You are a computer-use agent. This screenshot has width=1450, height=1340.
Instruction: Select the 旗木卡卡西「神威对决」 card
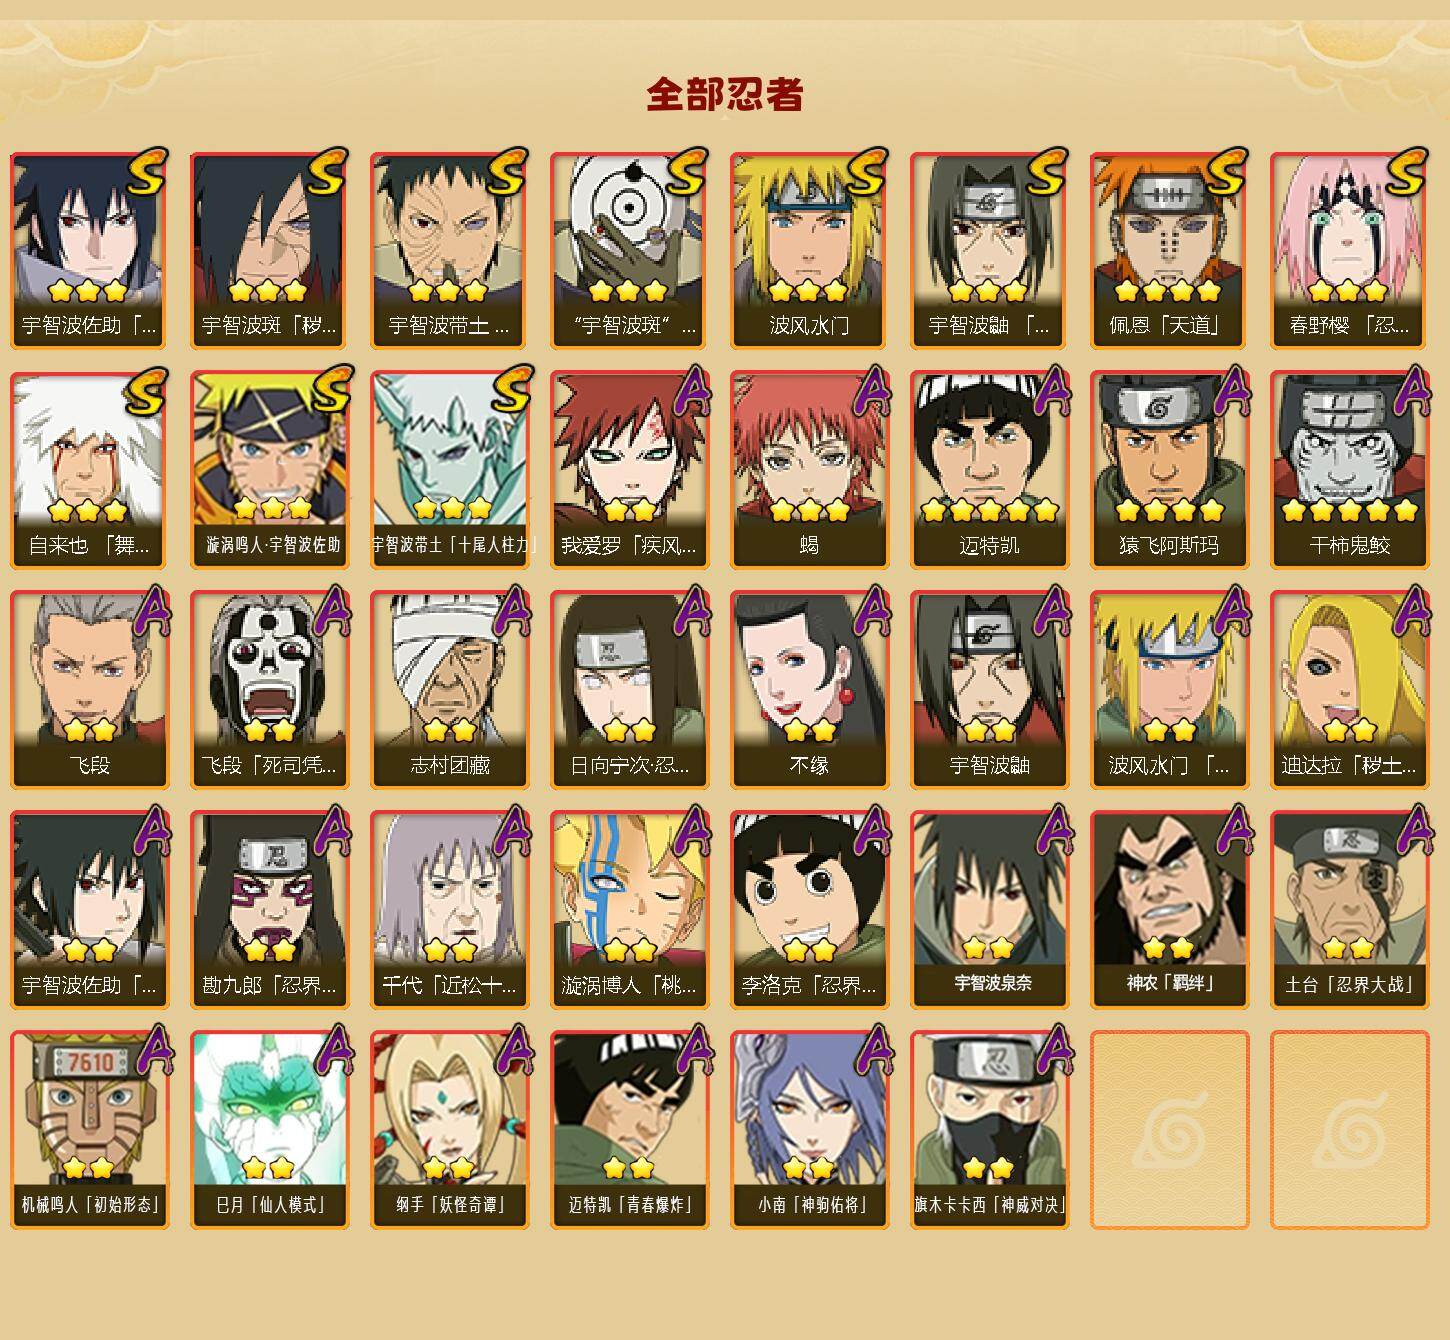coord(989,1130)
